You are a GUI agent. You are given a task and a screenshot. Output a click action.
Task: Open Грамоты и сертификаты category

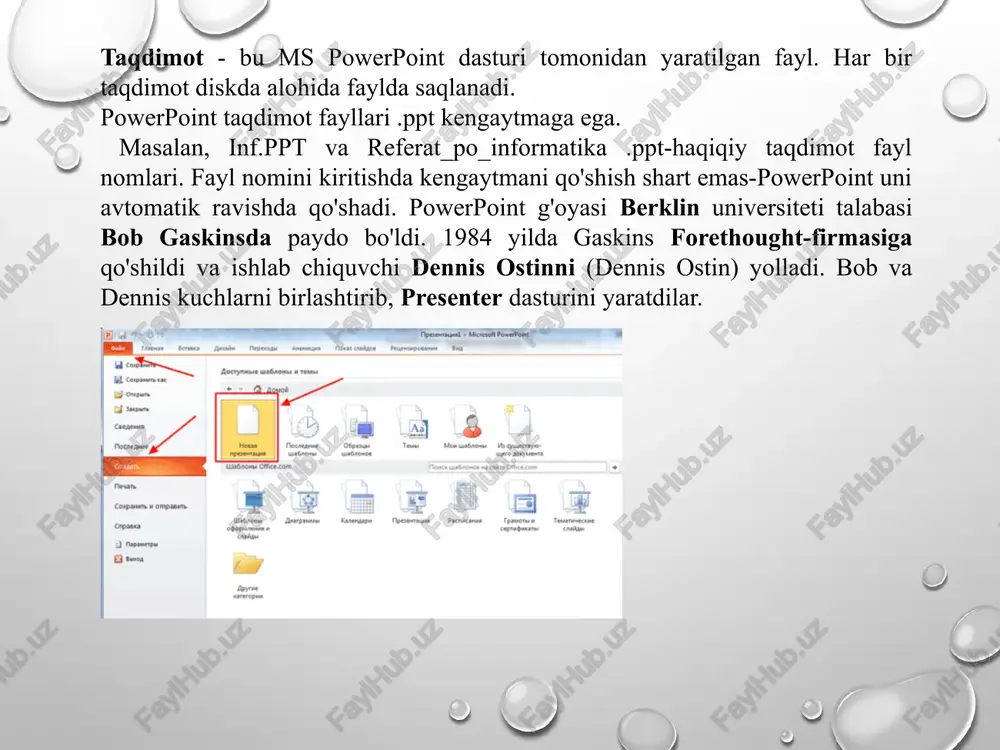pyautogui.click(x=520, y=507)
